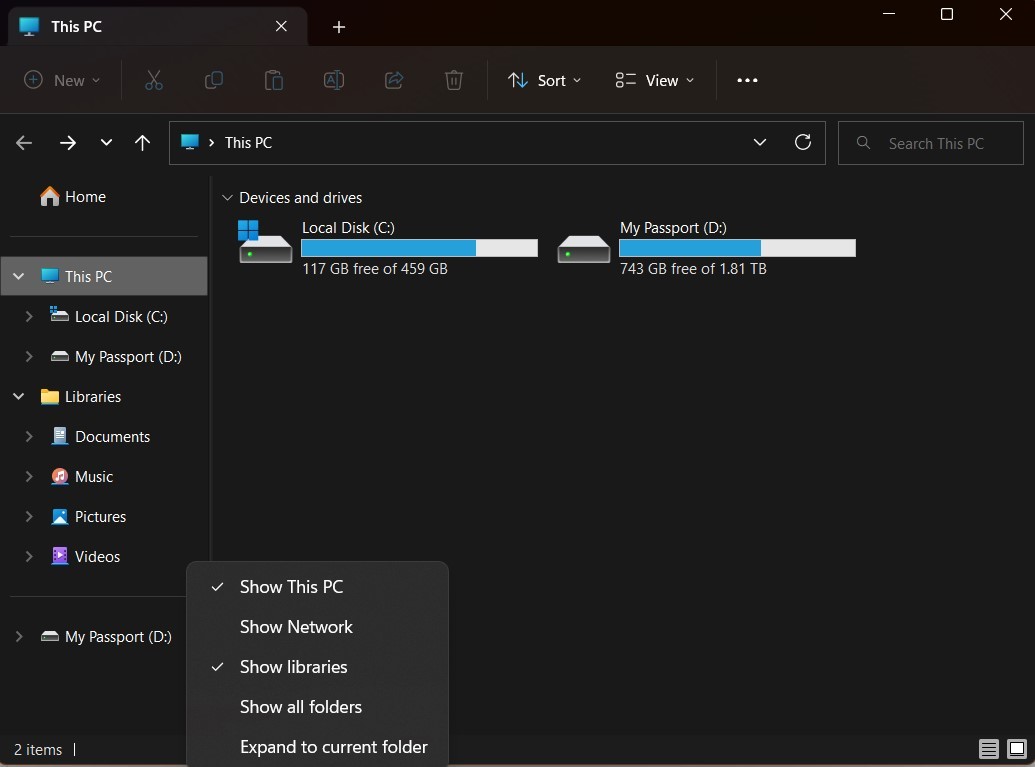Open the View options button

coord(654,80)
